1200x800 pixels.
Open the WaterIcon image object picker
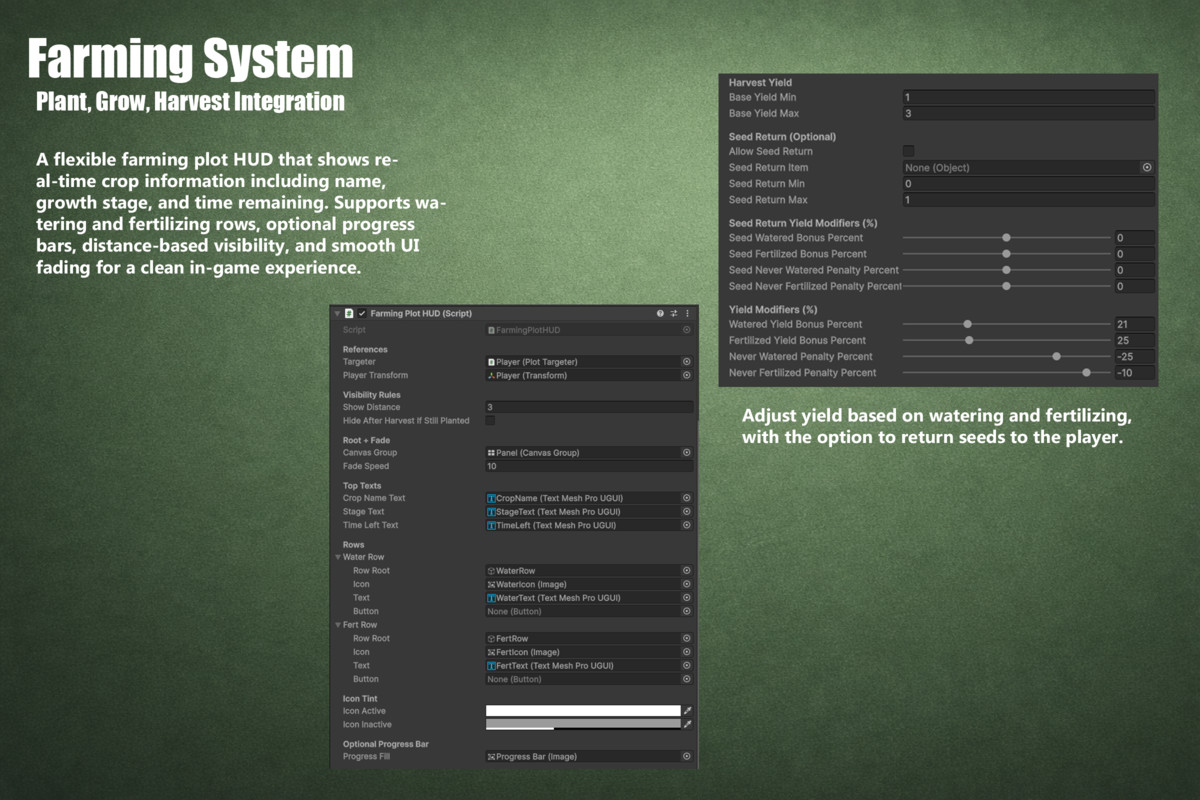[686, 584]
